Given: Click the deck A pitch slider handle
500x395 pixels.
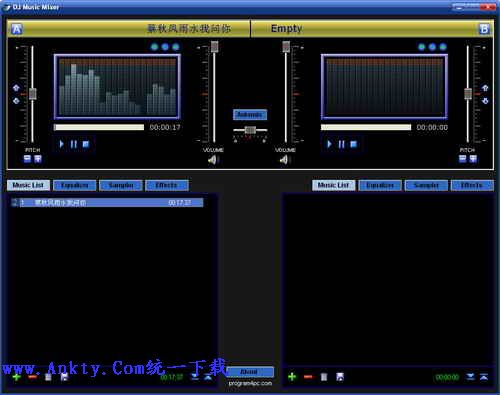Looking at the screenshot, I should (32, 94).
